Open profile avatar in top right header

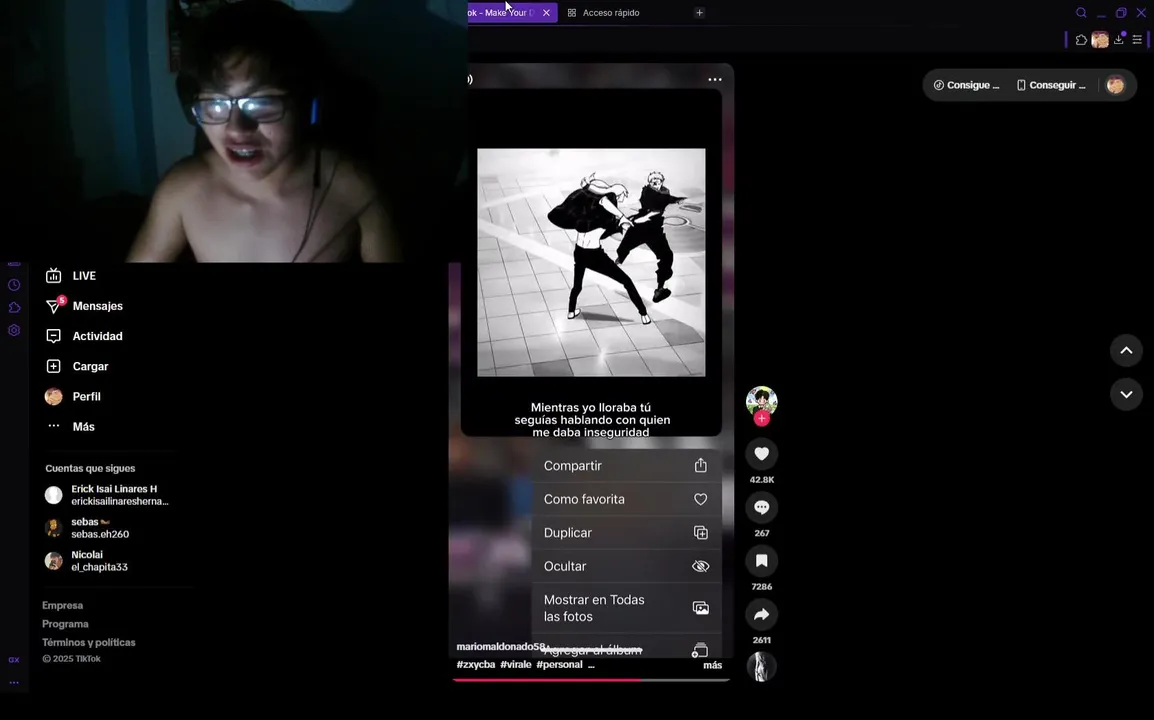pyautogui.click(x=1116, y=85)
